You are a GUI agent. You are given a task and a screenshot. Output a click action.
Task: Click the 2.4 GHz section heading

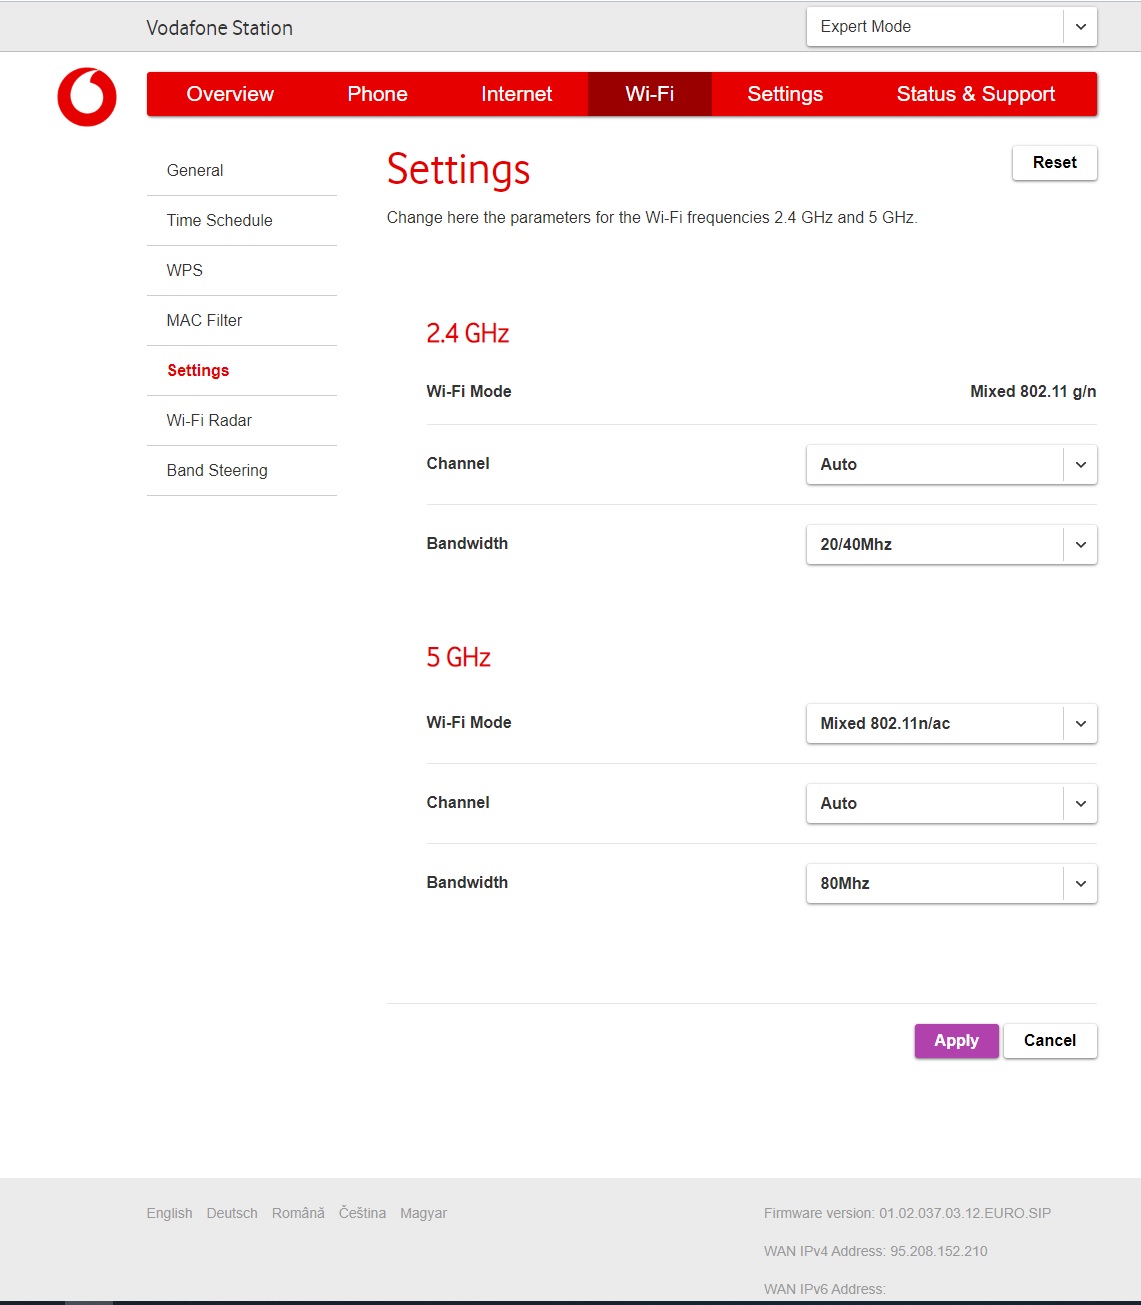point(468,333)
